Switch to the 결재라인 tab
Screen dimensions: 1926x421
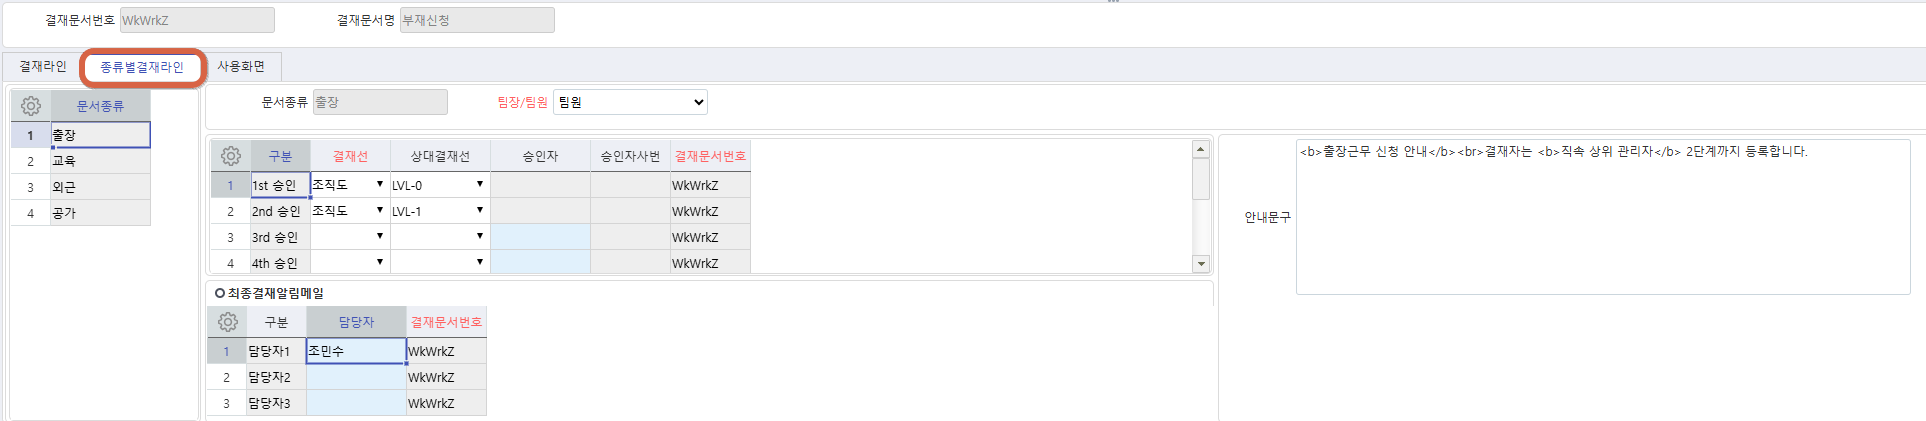coord(43,66)
